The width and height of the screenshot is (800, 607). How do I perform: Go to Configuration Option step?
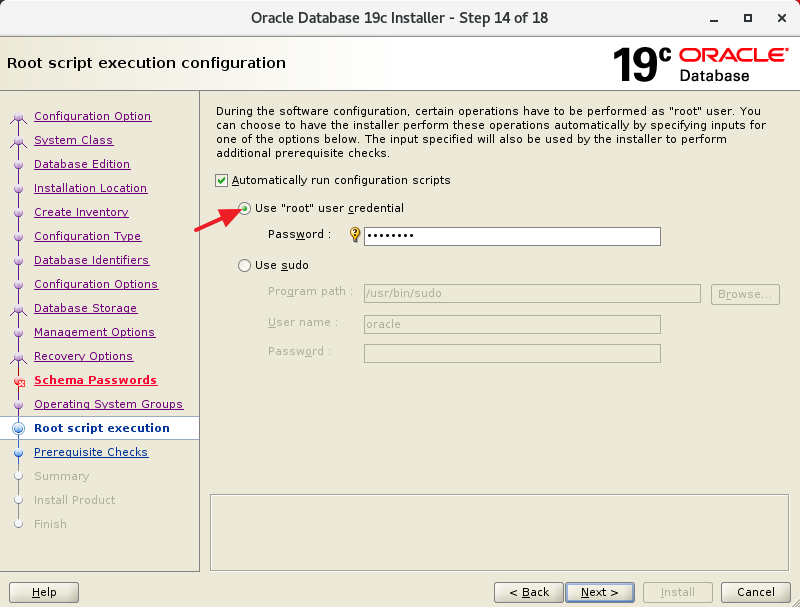[92, 116]
